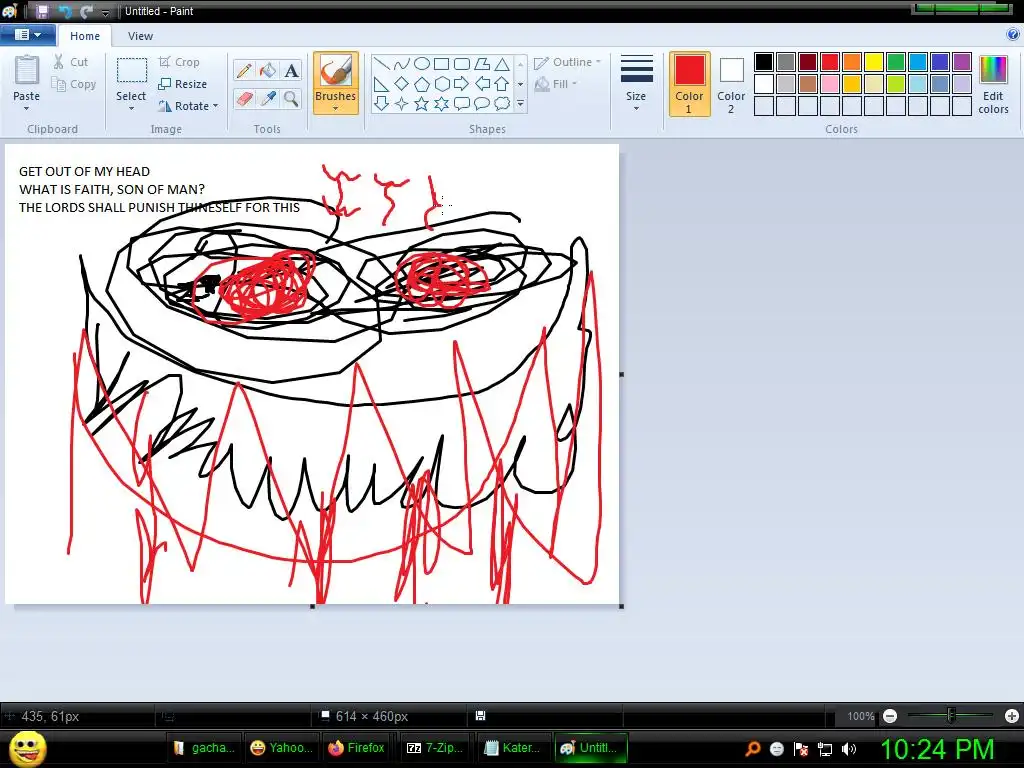
Task: Click the Crop button
Action: 179,62
